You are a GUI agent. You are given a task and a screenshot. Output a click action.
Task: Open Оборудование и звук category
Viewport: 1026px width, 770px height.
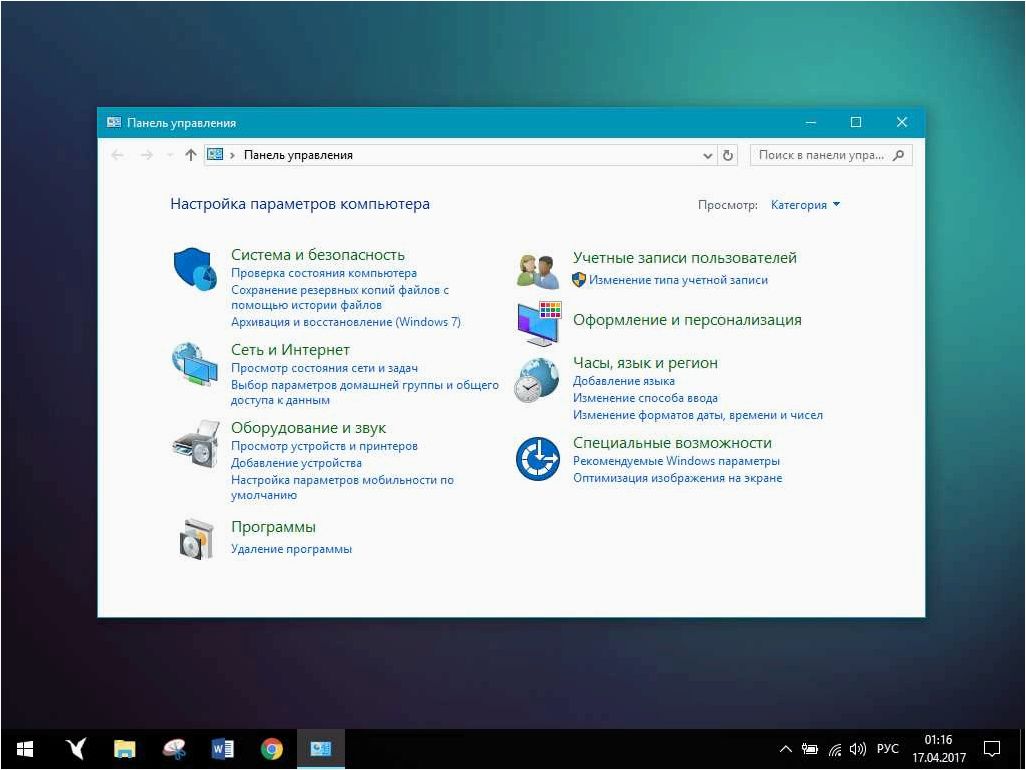308,428
